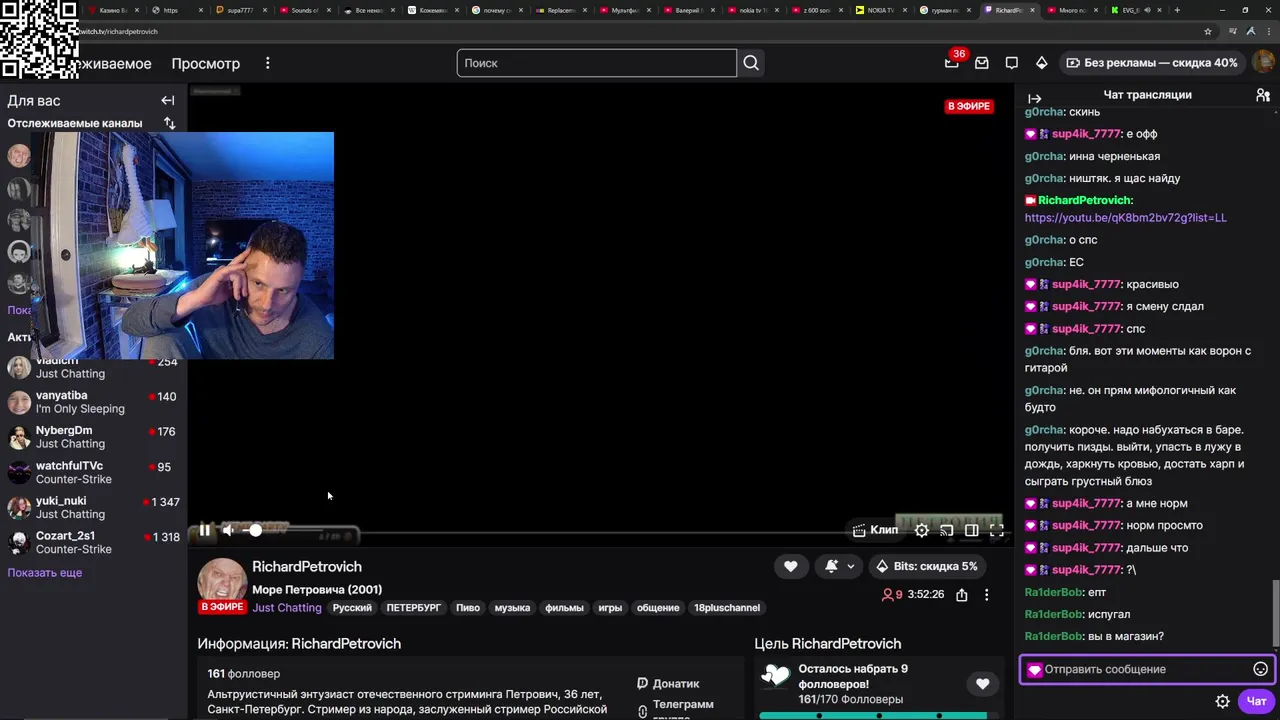Focus the Поиск search field
The image size is (1280, 720).
tap(597, 63)
